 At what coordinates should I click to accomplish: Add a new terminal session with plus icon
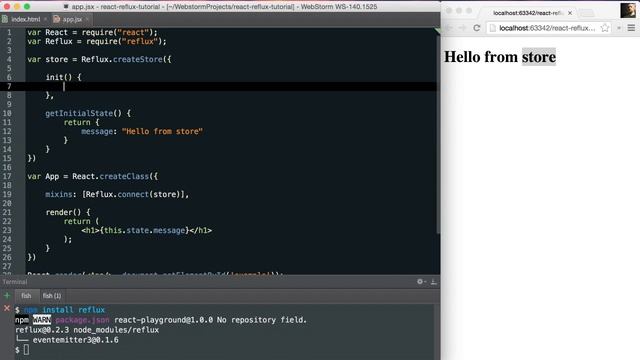coord(7,296)
